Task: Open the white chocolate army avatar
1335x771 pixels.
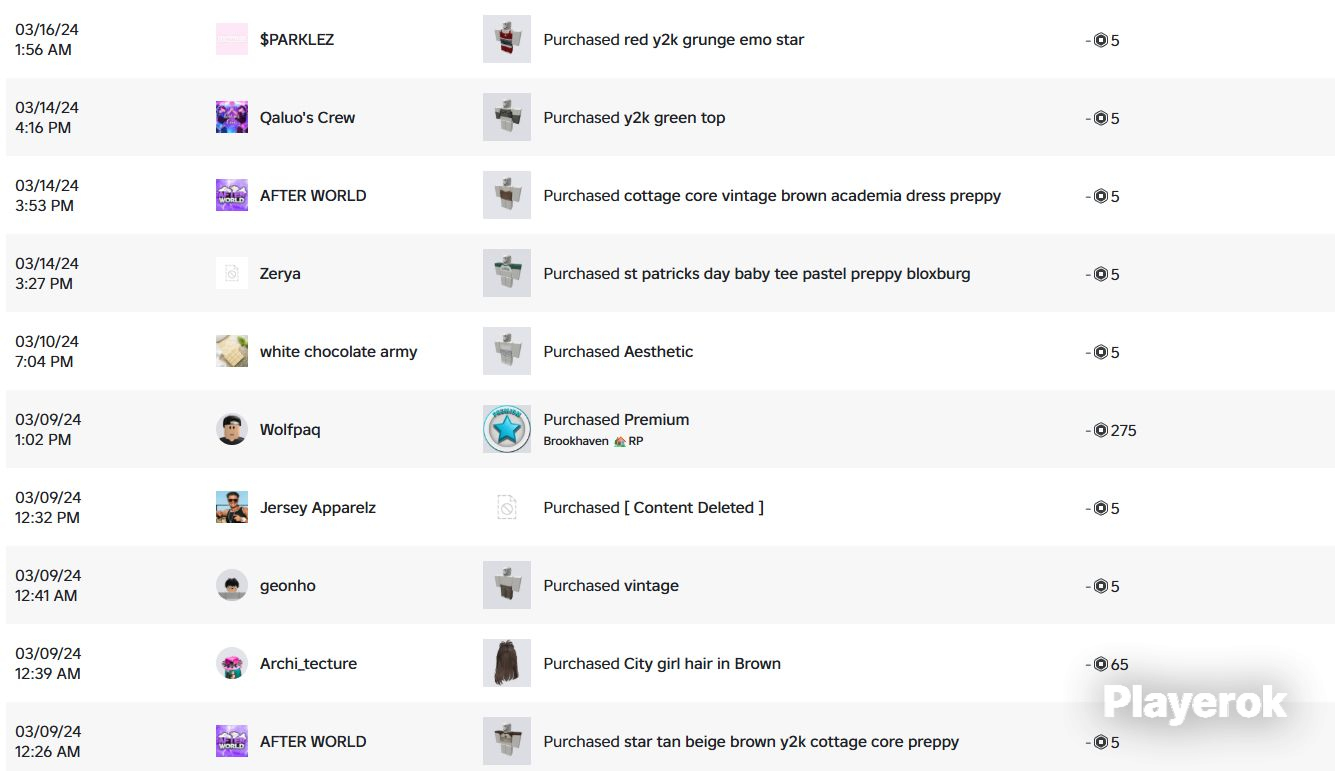Action: 232,352
